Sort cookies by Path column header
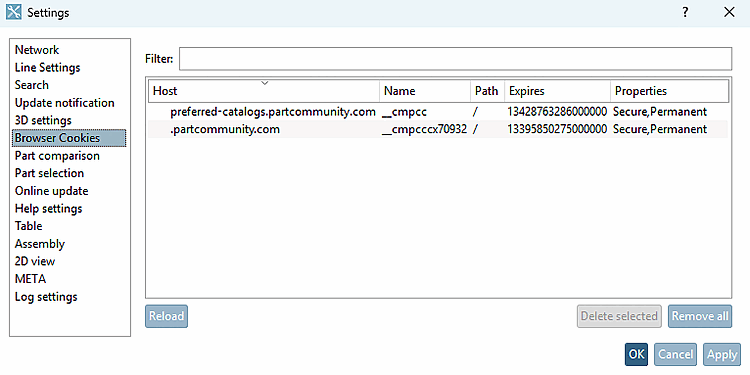The height and width of the screenshot is (375, 750). point(487,91)
